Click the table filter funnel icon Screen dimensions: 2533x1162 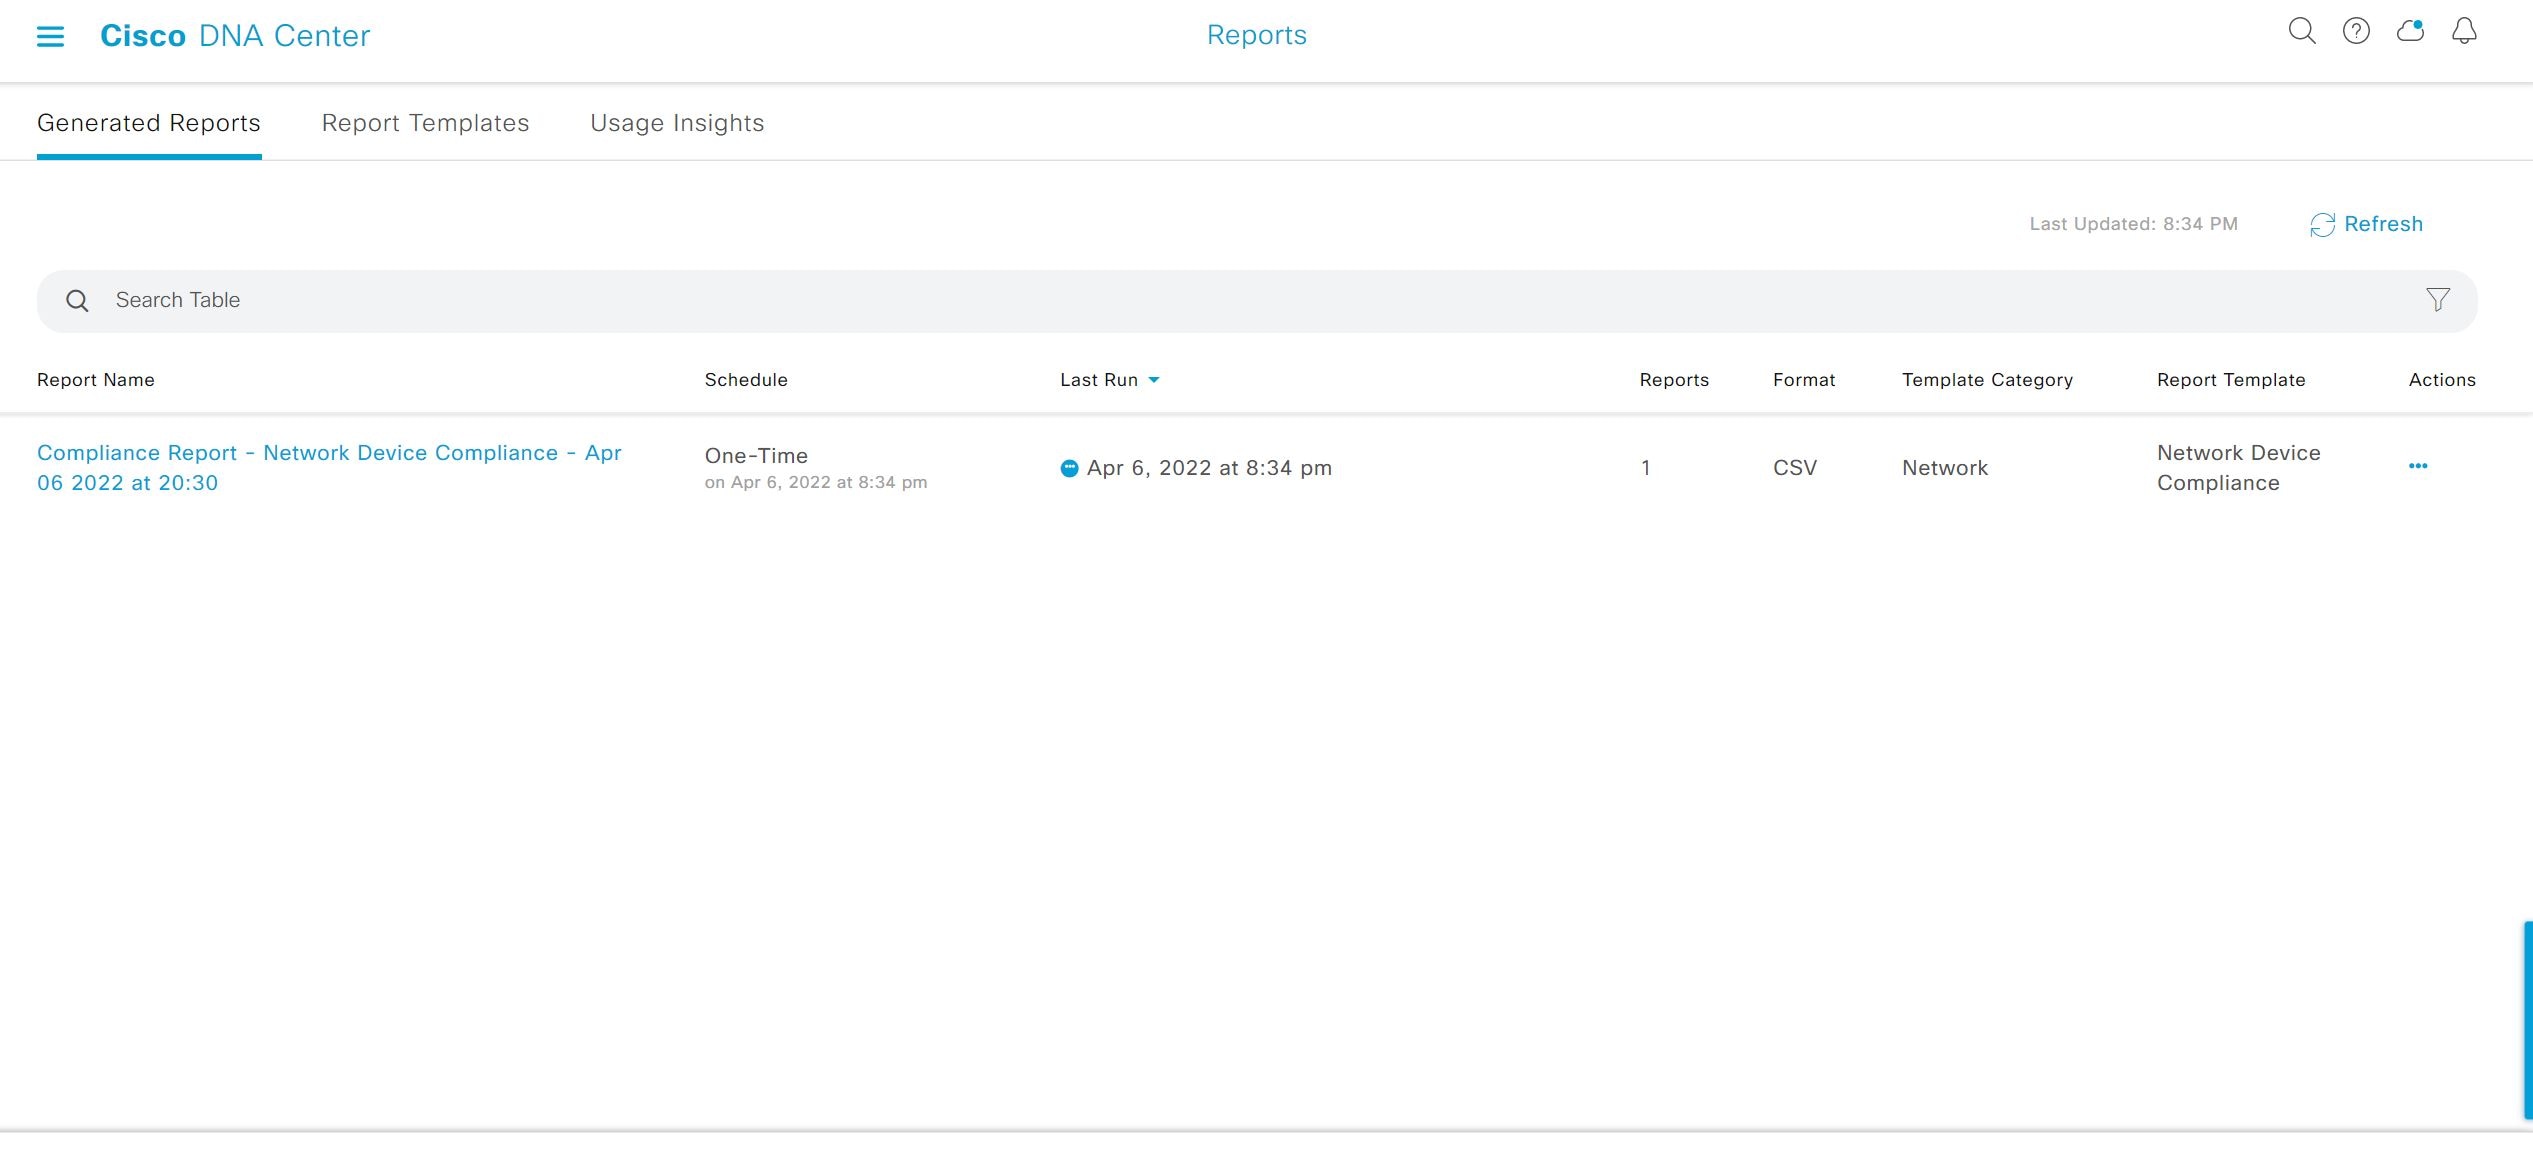coord(2437,299)
